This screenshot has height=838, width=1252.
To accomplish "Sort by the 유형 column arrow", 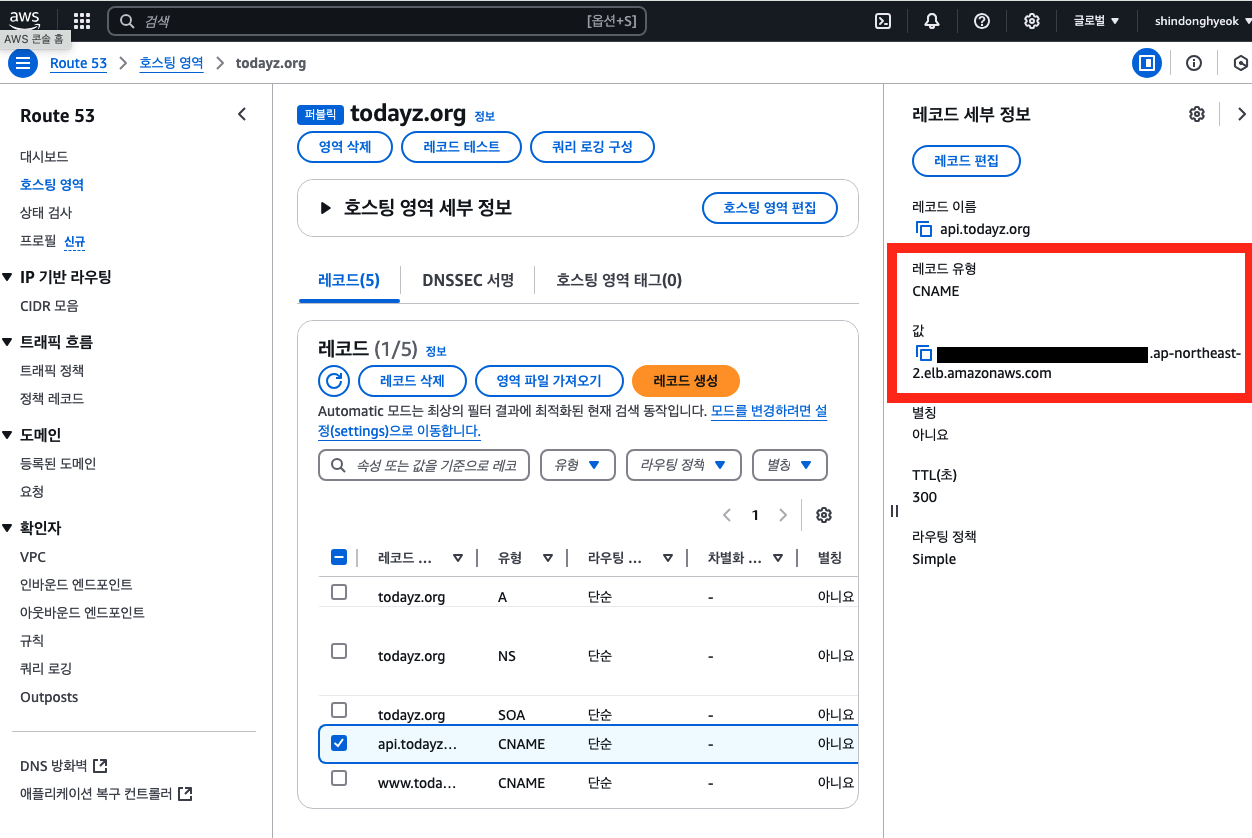I will [x=548, y=558].
